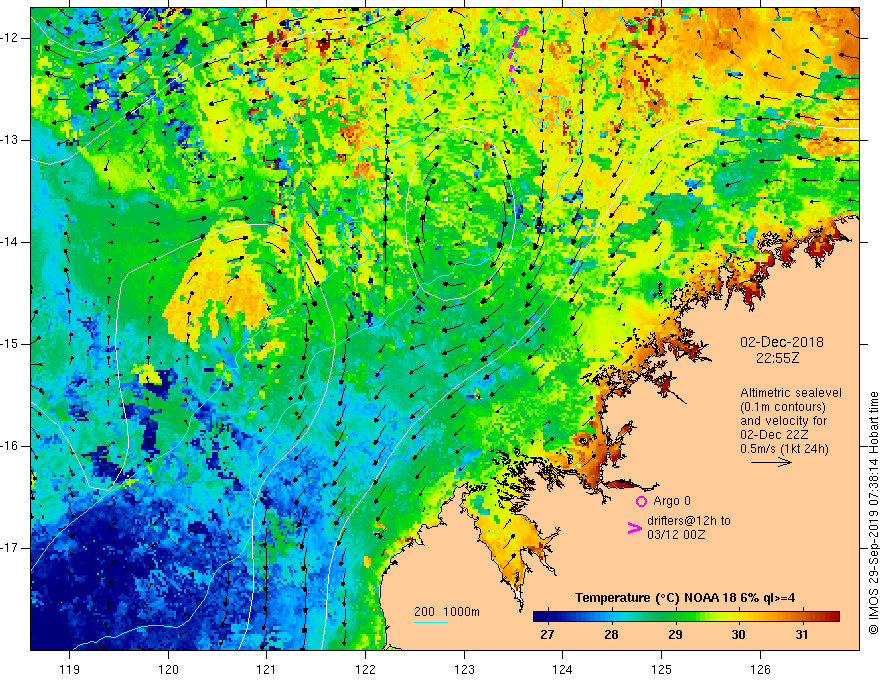The width and height of the screenshot is (880, 680).
Task: Click the '03/12 00Z' legend text
Action: 676,535
